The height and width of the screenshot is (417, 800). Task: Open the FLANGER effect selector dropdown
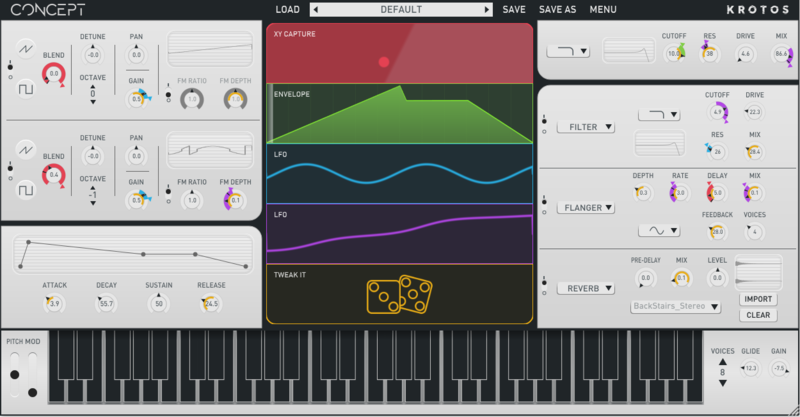[x=586, y=207]
